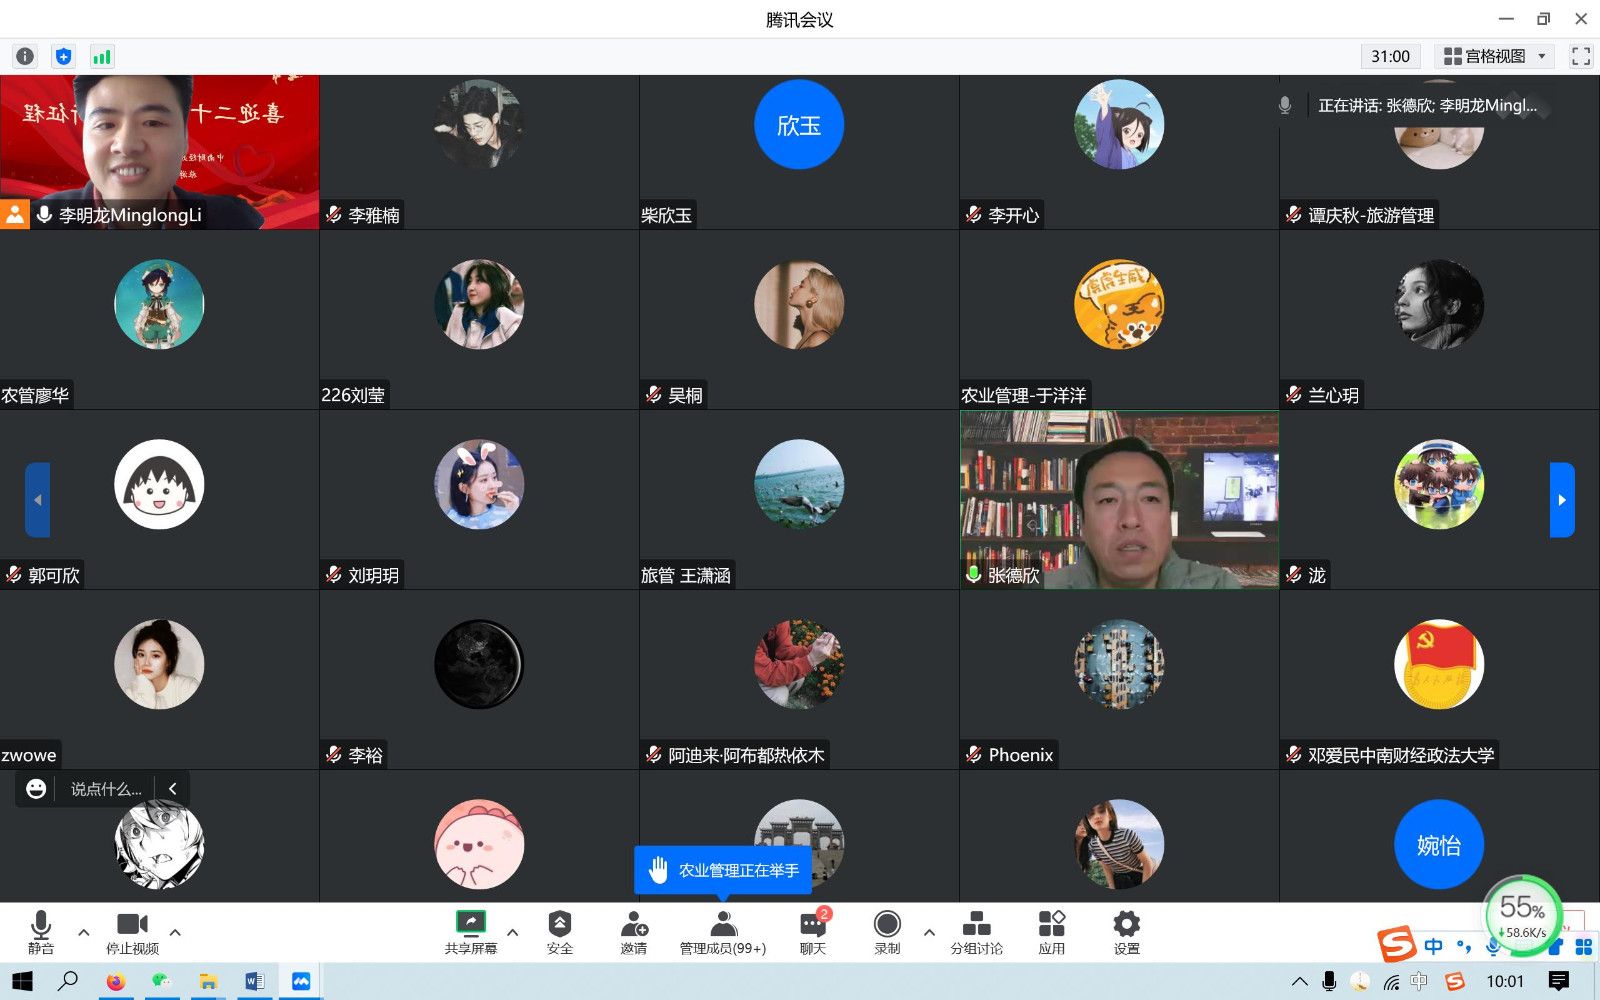This screenshot has height=1000, width=1600.
Task: Click the blue security shield icon
Action: point(63,57)
